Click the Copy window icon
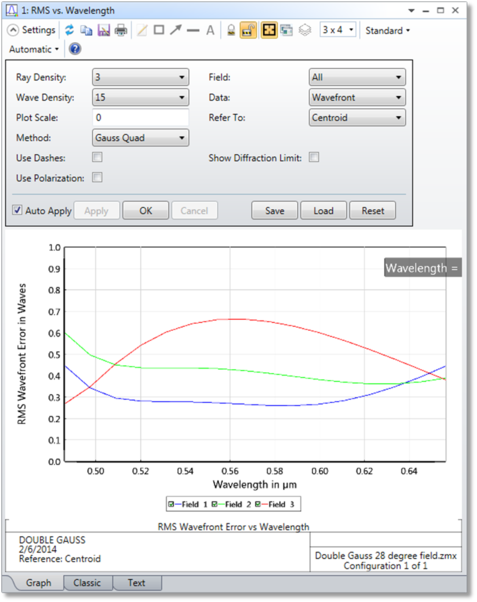 pos(86,30)
